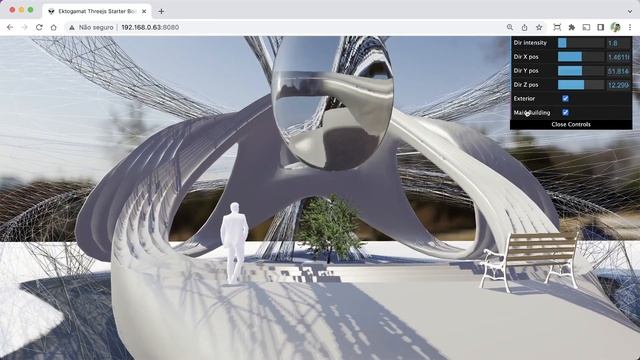Go forward in browser history
640x360 pixels.
point(24,27)
